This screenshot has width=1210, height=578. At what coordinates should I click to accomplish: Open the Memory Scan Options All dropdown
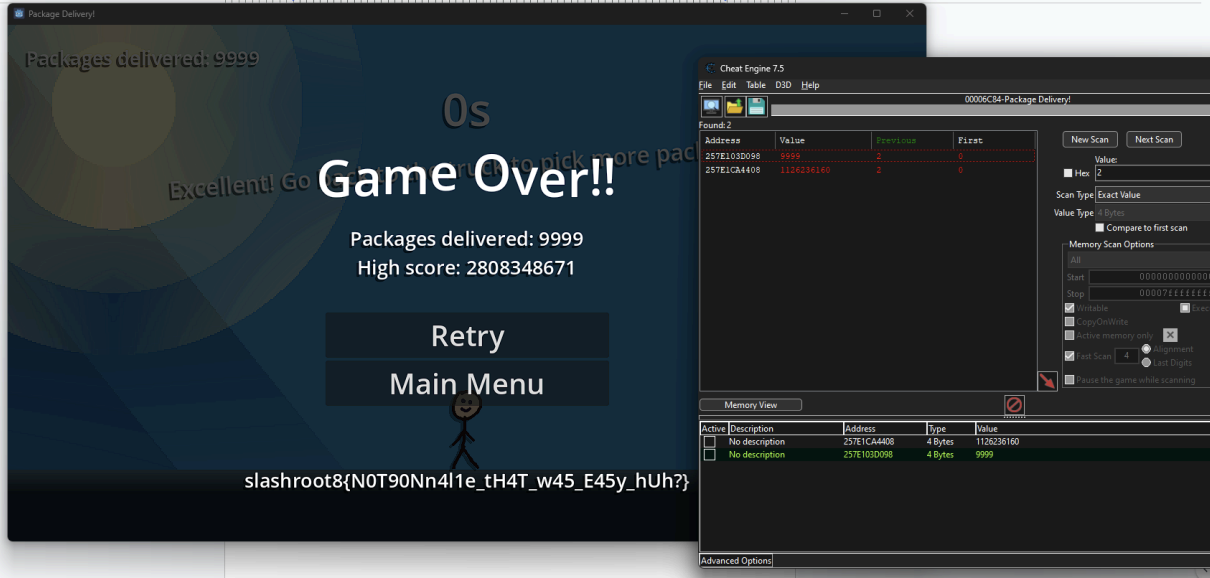pos(1138,260)
